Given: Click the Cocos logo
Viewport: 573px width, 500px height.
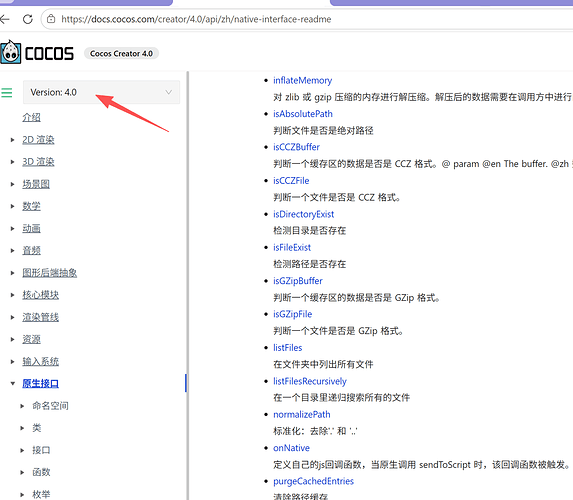Looking at the screenshot, I should (x=37, y=53).
